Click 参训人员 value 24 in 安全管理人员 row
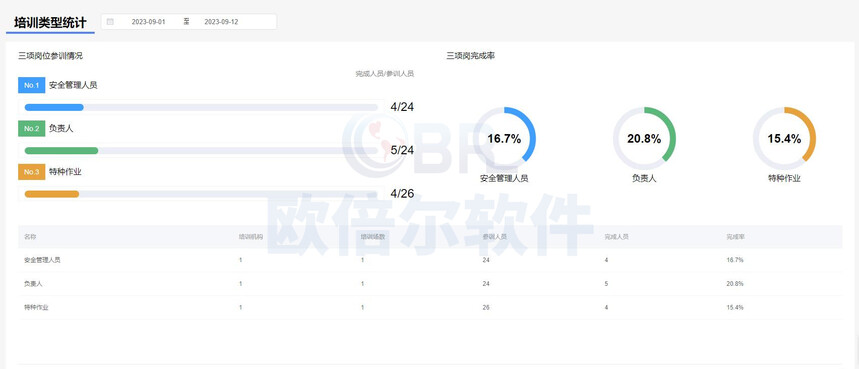 [486, 260]
